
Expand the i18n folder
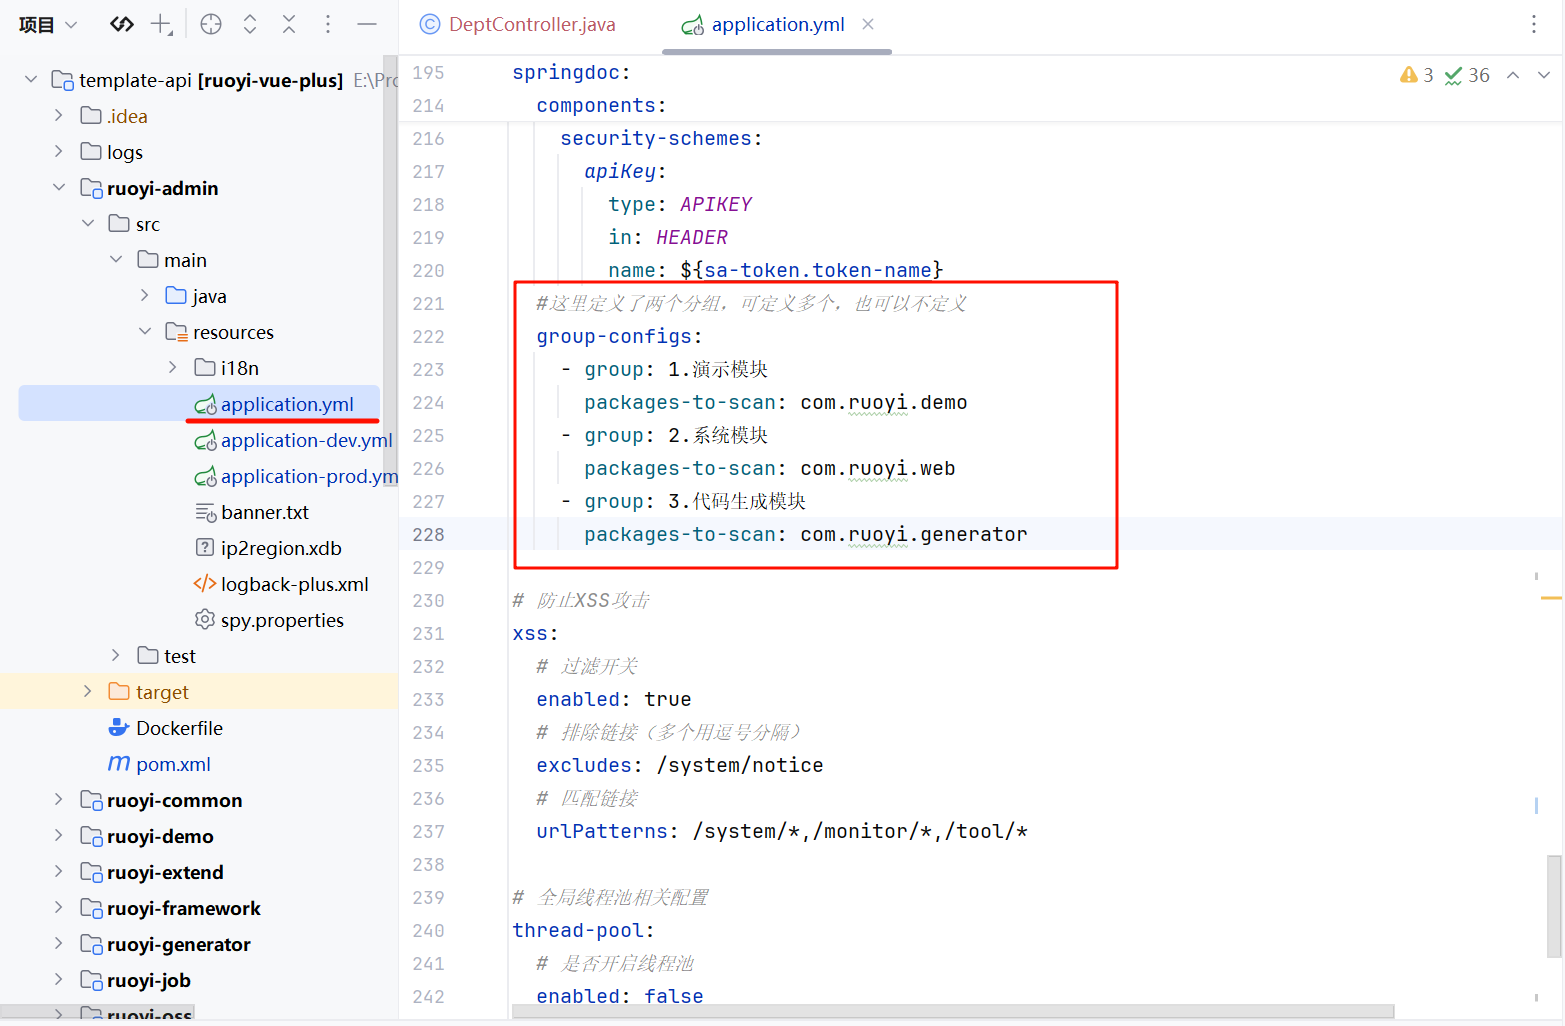pos(173,367)
